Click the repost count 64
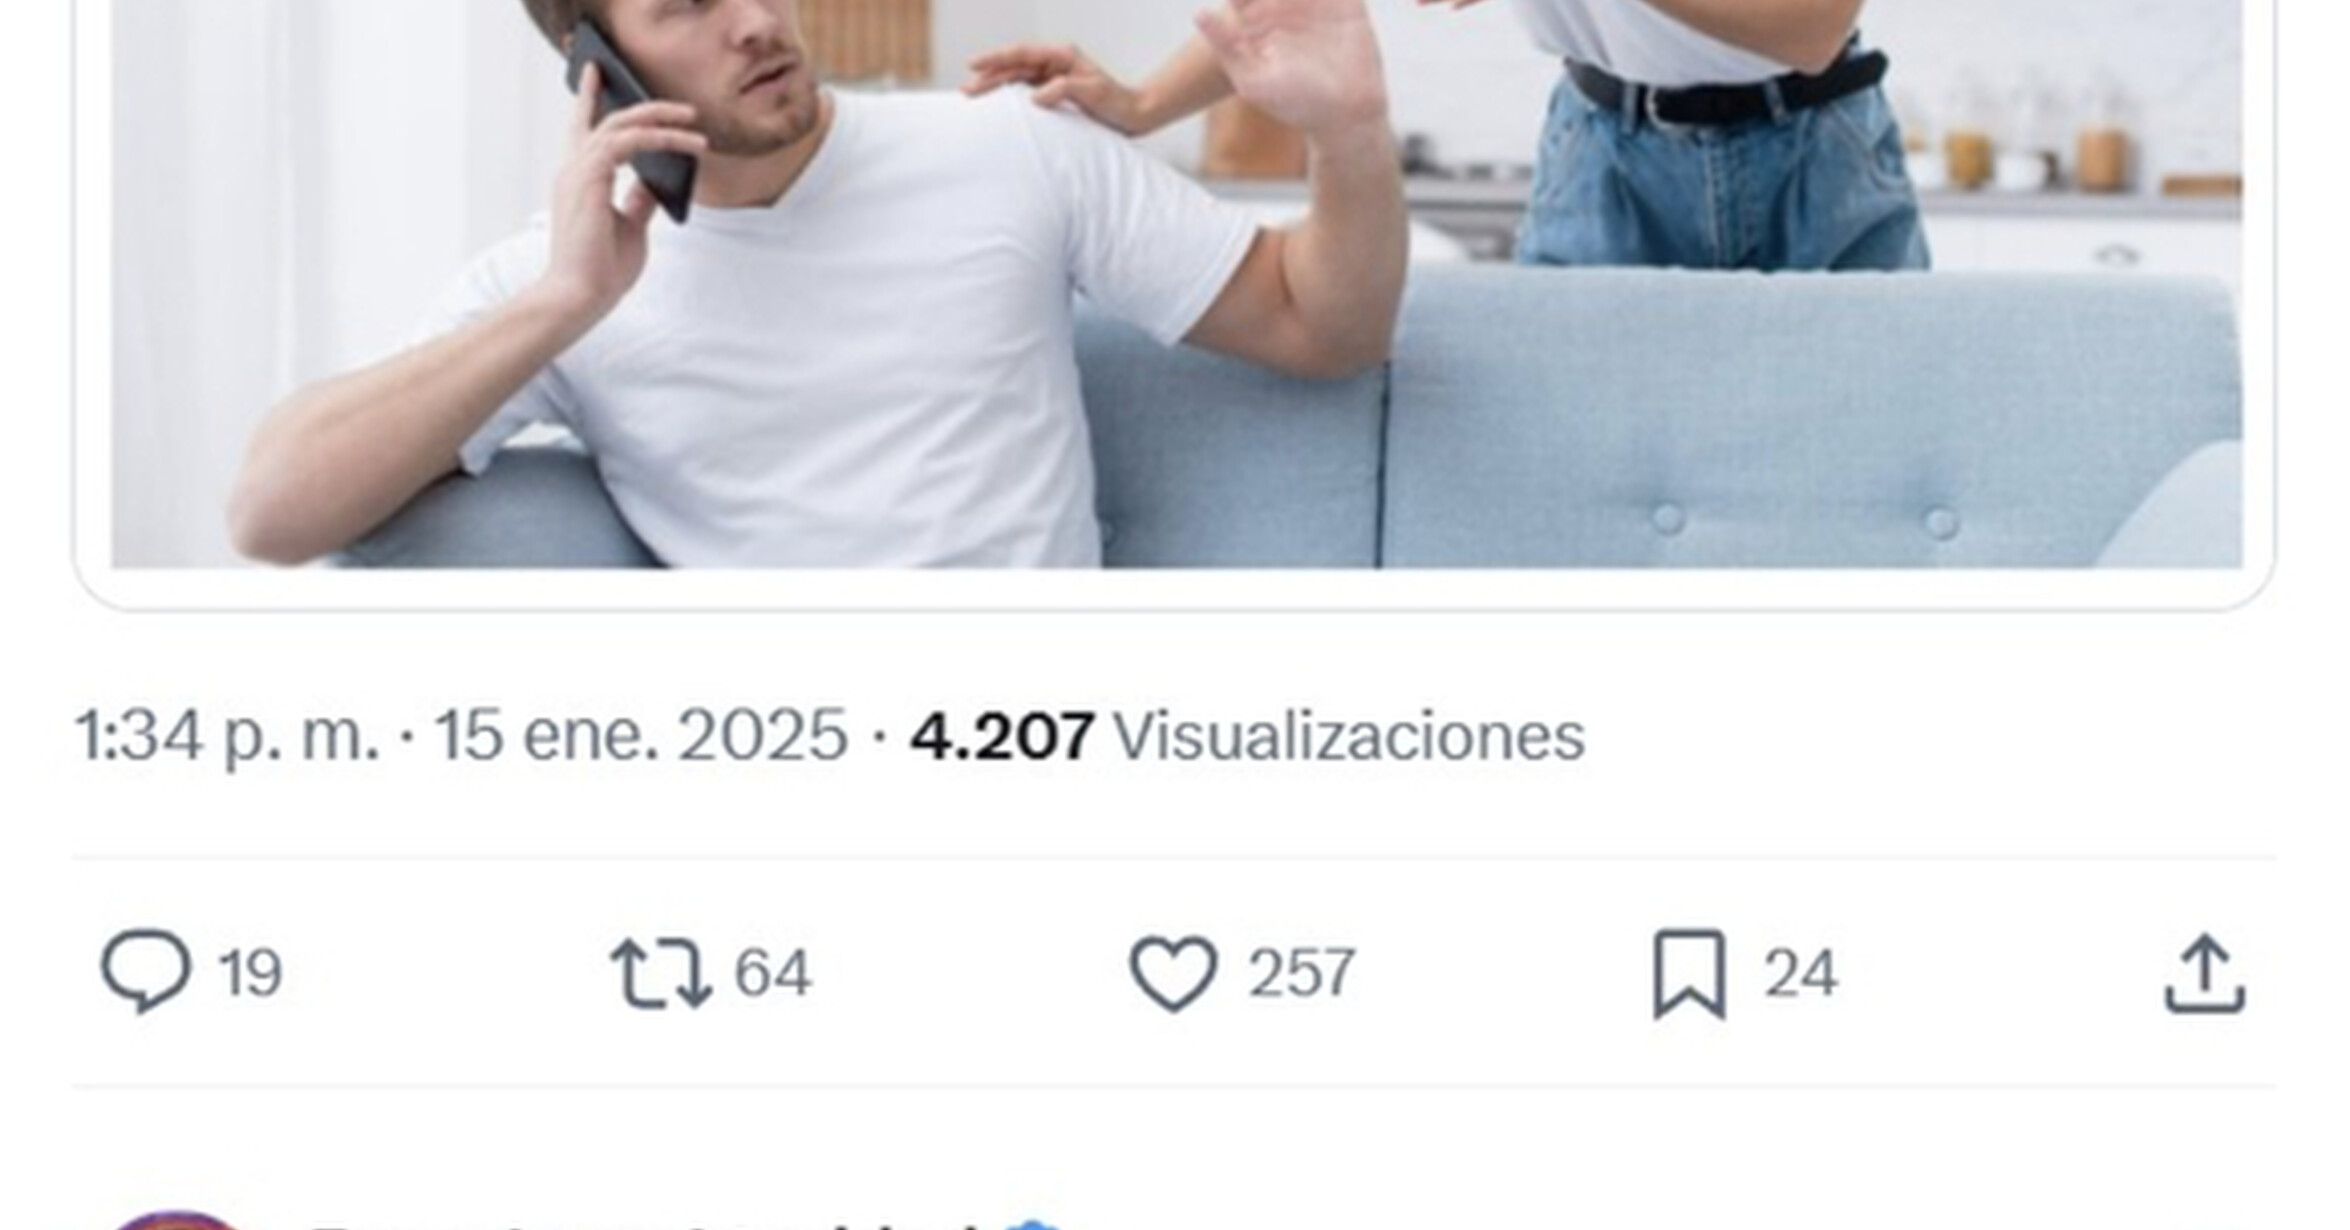Image resolution: width=2350 pixels, height=1230 pixels. 772,972
